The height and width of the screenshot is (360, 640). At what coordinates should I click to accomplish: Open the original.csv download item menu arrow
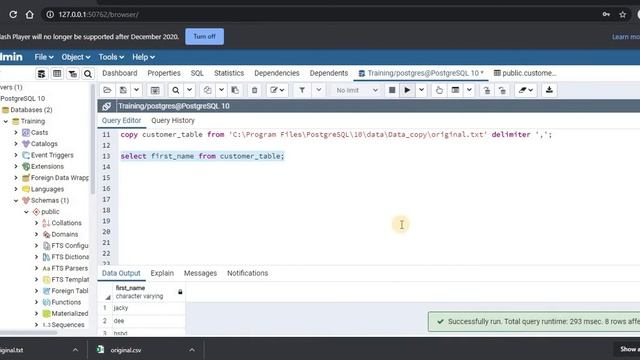192,350
